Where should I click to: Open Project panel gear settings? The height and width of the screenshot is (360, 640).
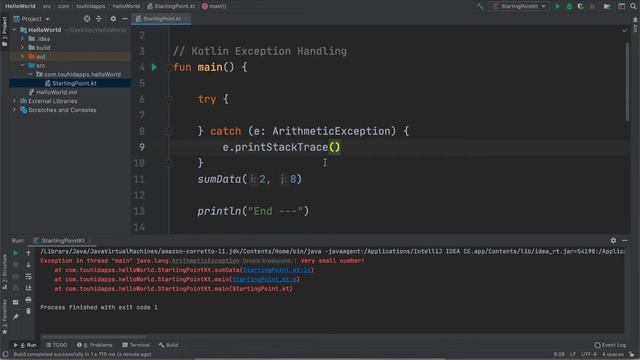tap(113, 19)
